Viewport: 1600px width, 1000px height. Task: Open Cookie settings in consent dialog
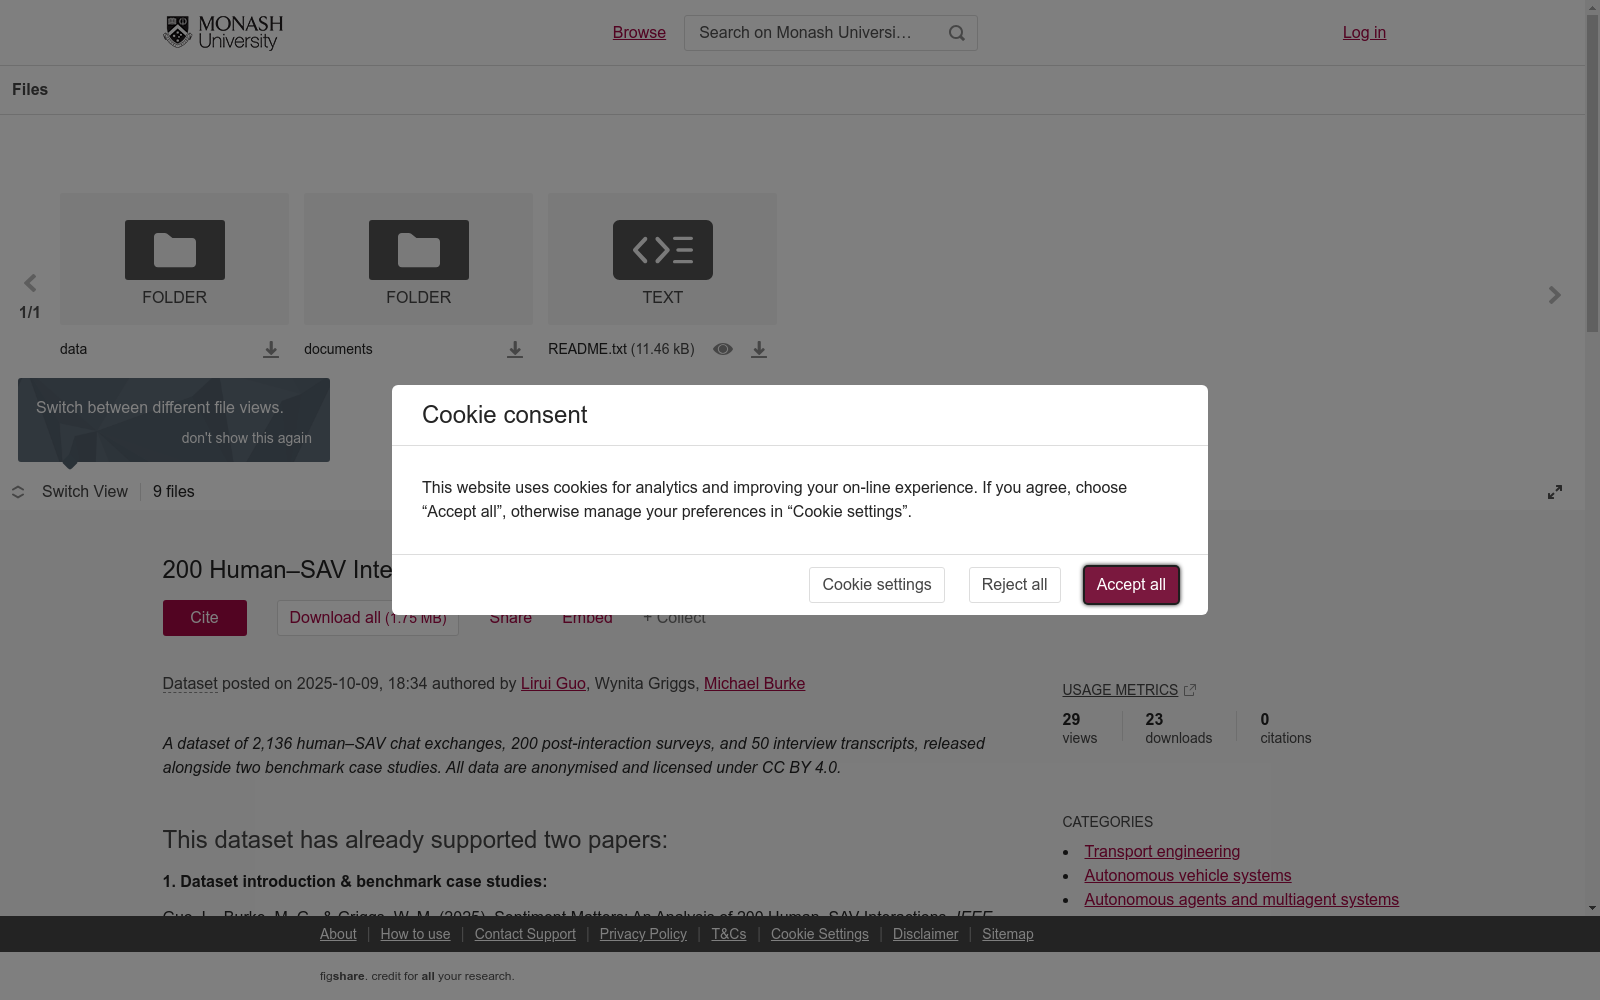pos(877,585)
